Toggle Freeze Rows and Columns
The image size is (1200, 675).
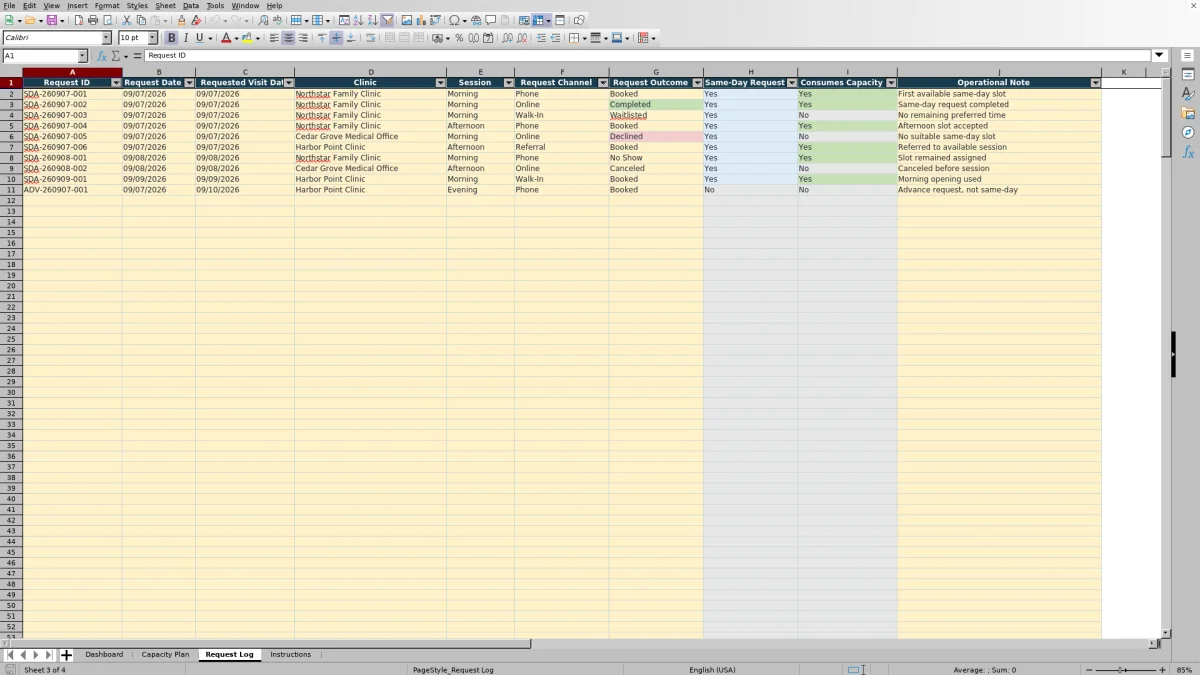tap(538, 20)
